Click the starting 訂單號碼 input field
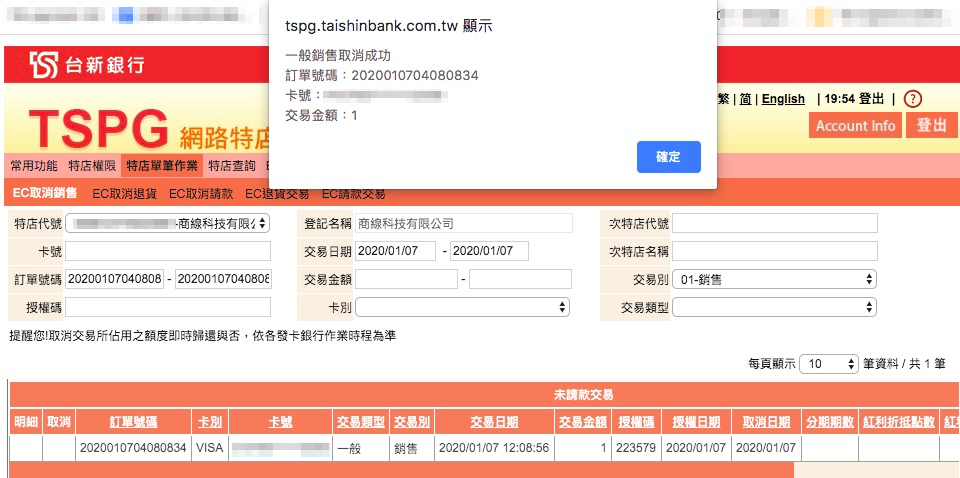 (x=114, y=279)
